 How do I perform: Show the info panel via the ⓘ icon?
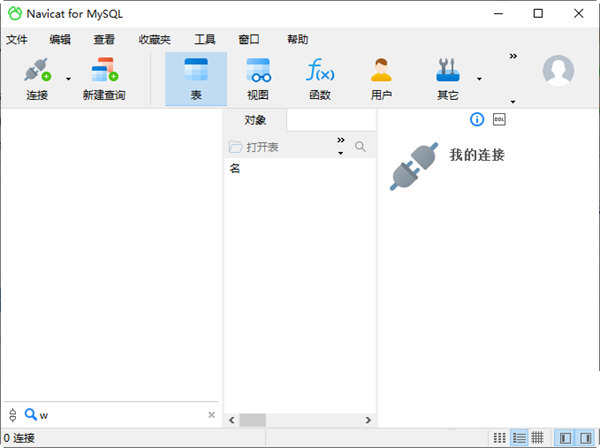pos(477,119)
